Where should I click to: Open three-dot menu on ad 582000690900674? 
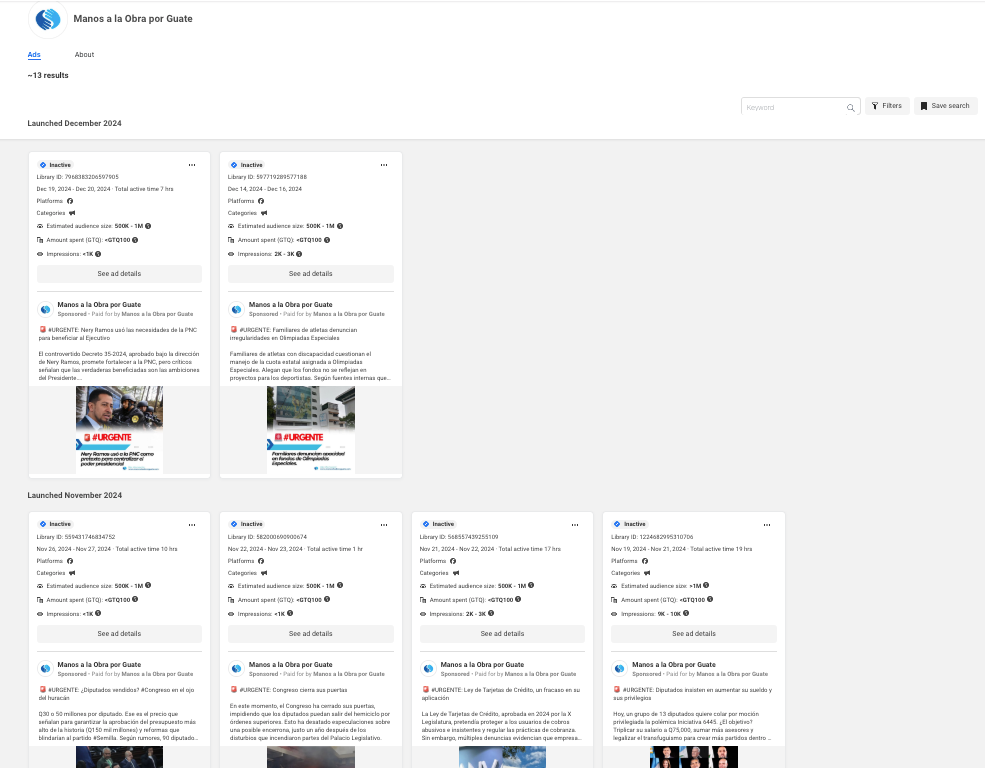point(384,525)
